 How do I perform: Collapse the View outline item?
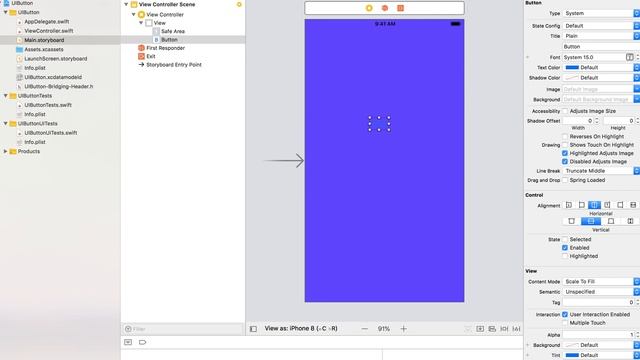(141, 23)
